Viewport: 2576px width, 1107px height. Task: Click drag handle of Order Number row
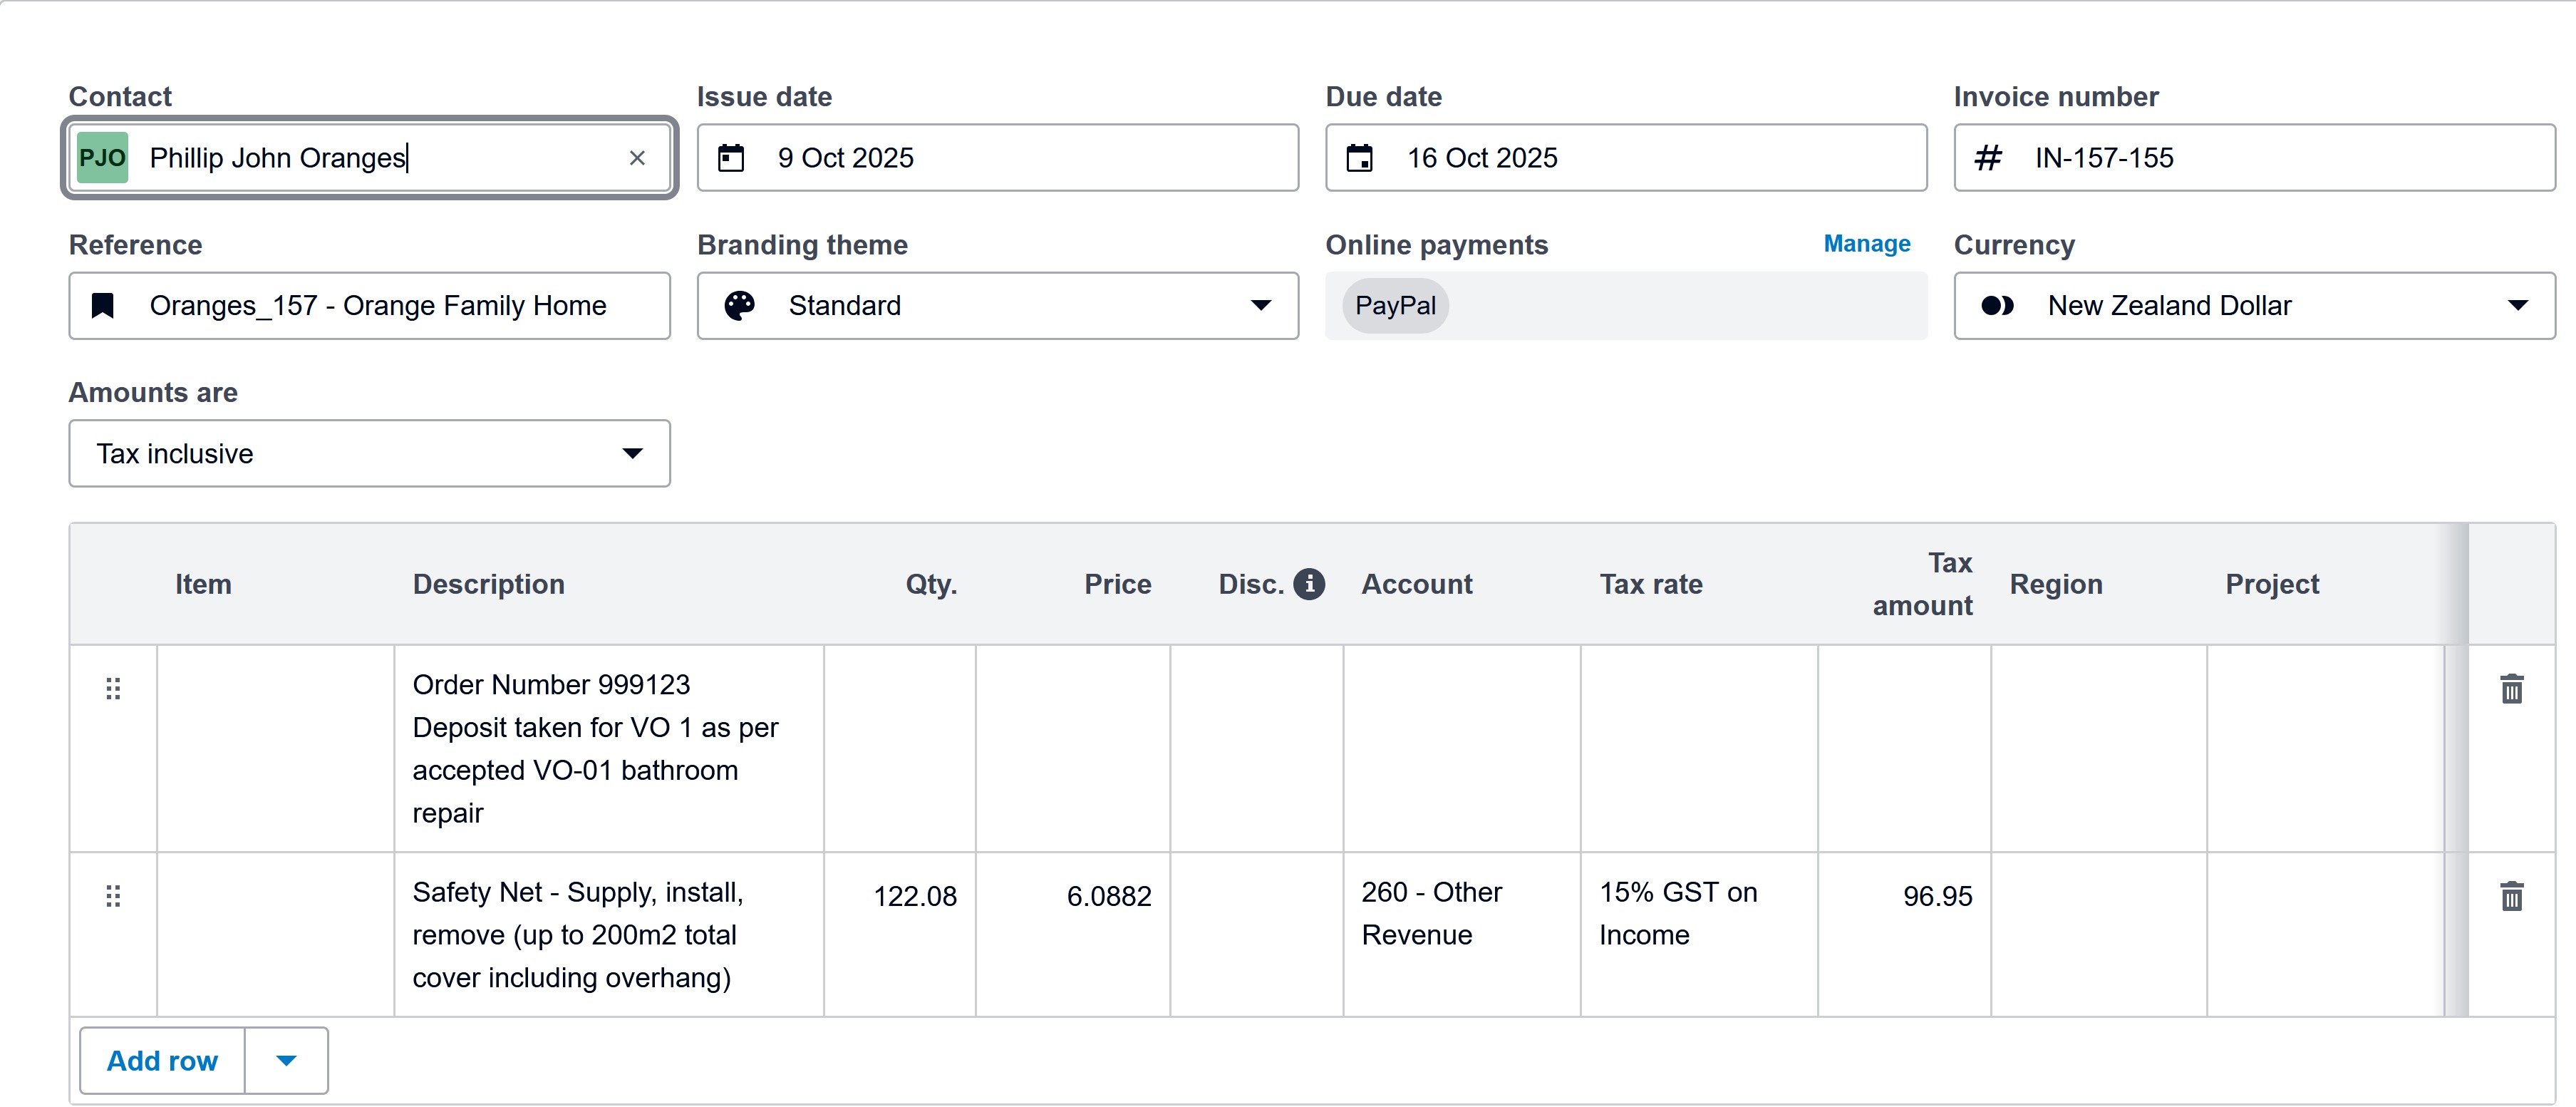[x=113, y=689]
